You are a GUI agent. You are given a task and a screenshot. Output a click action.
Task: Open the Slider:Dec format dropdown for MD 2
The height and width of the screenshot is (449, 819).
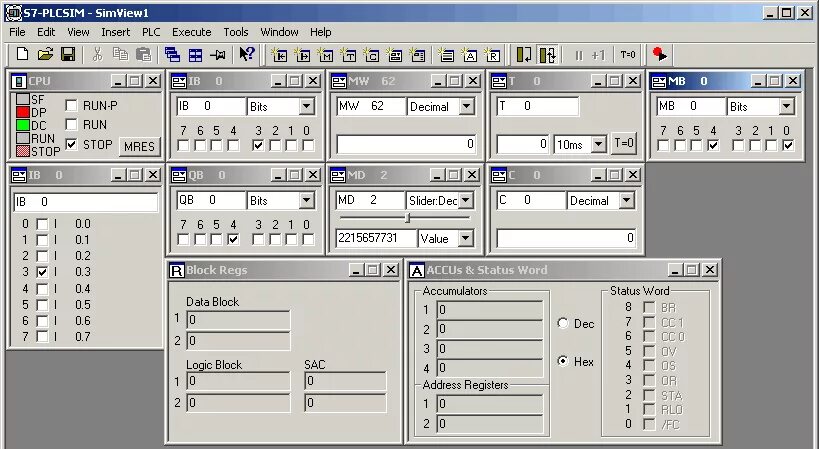click(466, 200)
